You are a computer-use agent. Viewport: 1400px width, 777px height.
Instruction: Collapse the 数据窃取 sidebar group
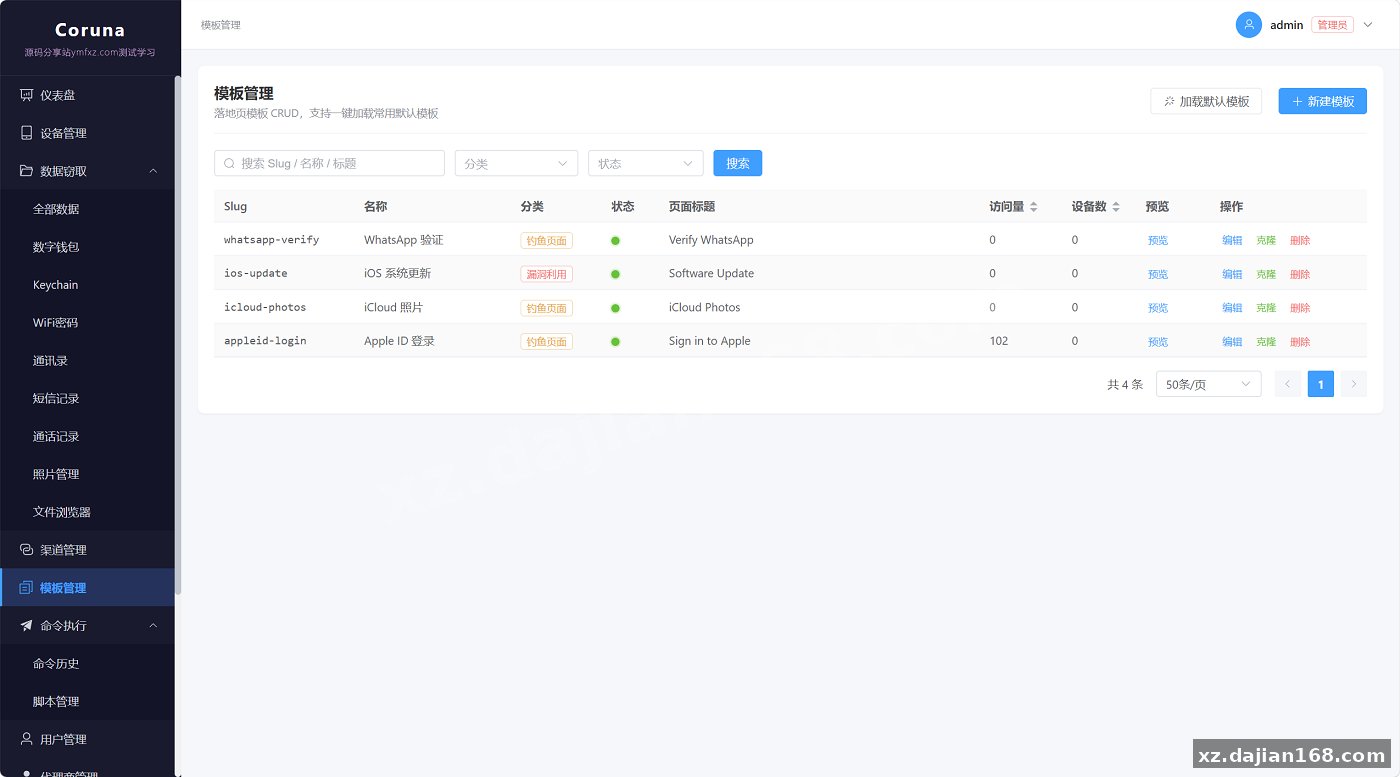point(87,171)
